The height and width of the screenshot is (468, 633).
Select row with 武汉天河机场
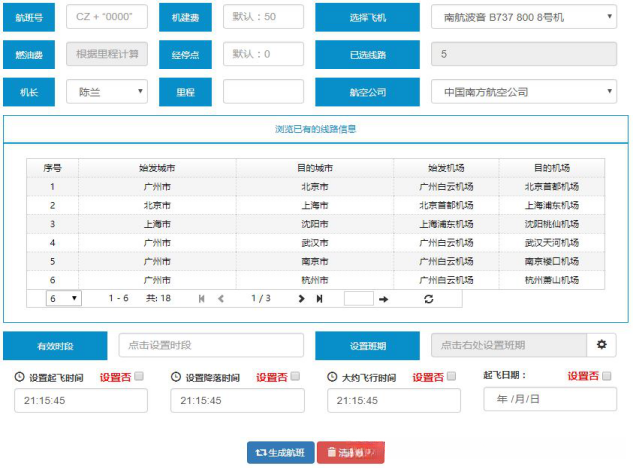click(316, 243)
